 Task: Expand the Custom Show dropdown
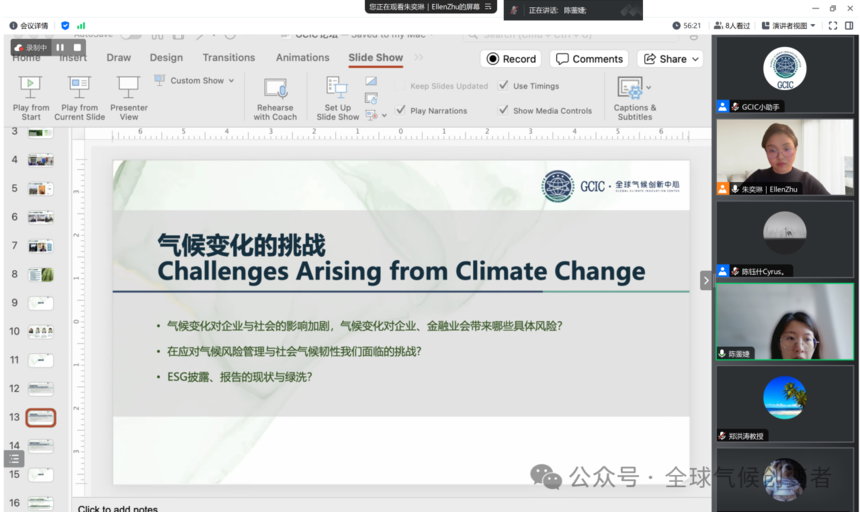coord(231,81)
